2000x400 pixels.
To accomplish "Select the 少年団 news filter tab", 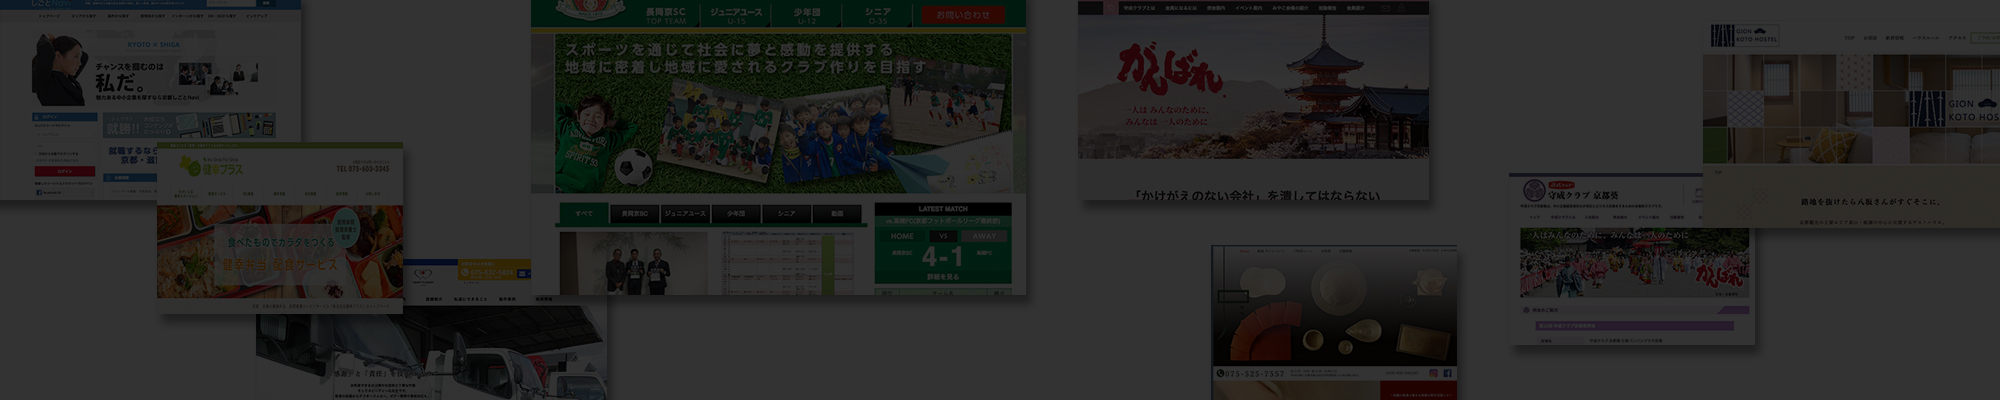I will (x=736, y=214).
